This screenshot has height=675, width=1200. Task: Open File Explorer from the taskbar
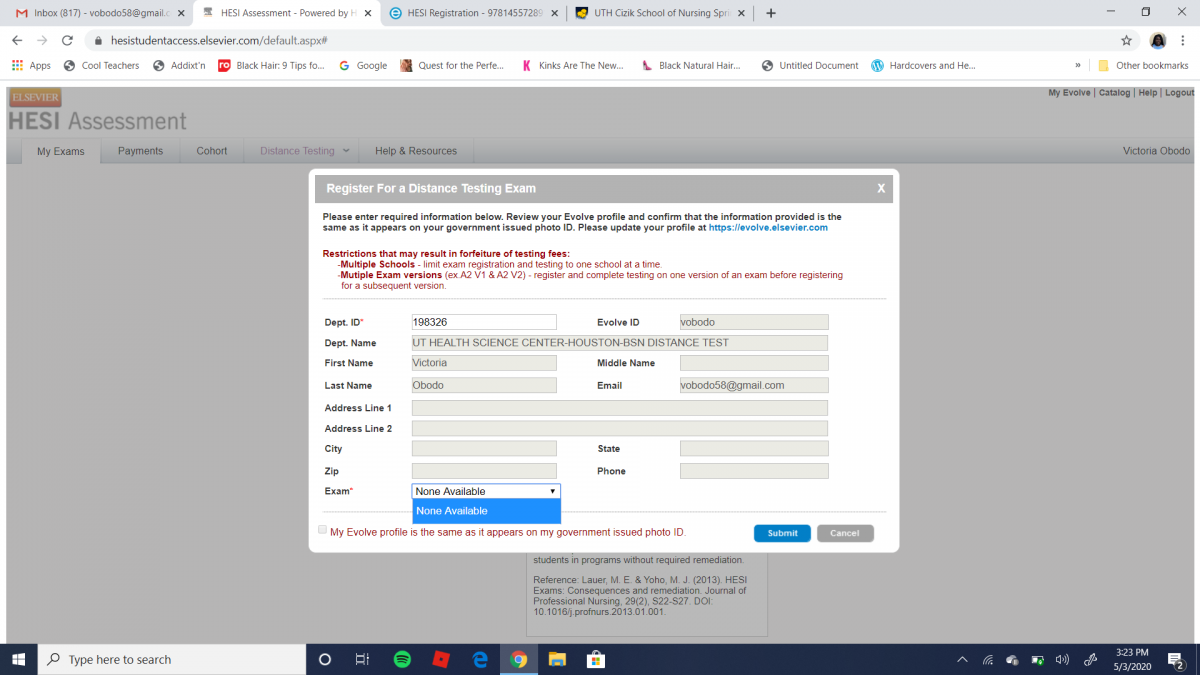557,659
